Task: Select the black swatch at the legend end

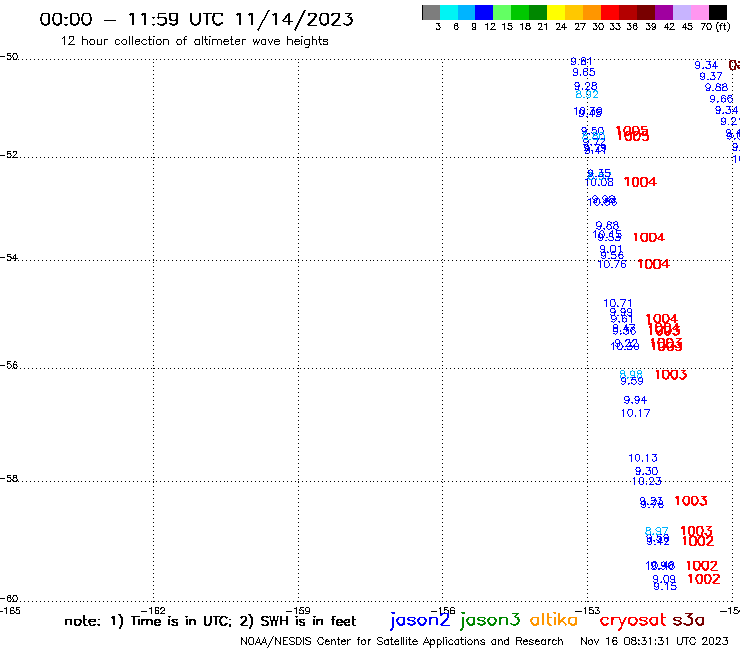Action: click(x=718, y=12)
